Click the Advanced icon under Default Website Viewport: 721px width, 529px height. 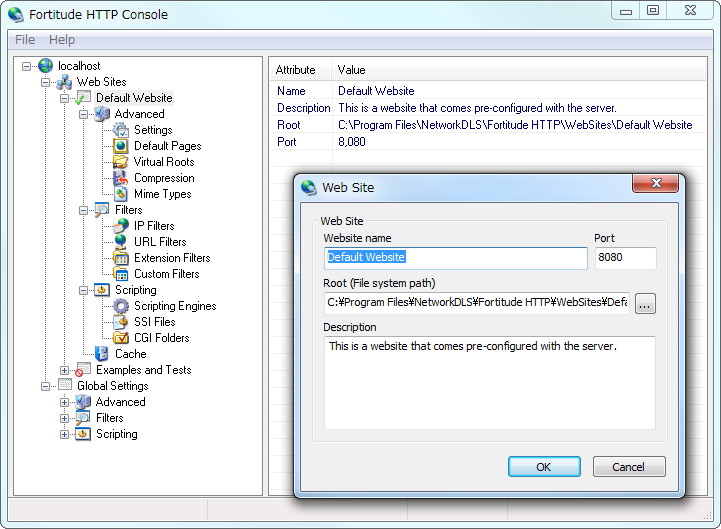102,114
